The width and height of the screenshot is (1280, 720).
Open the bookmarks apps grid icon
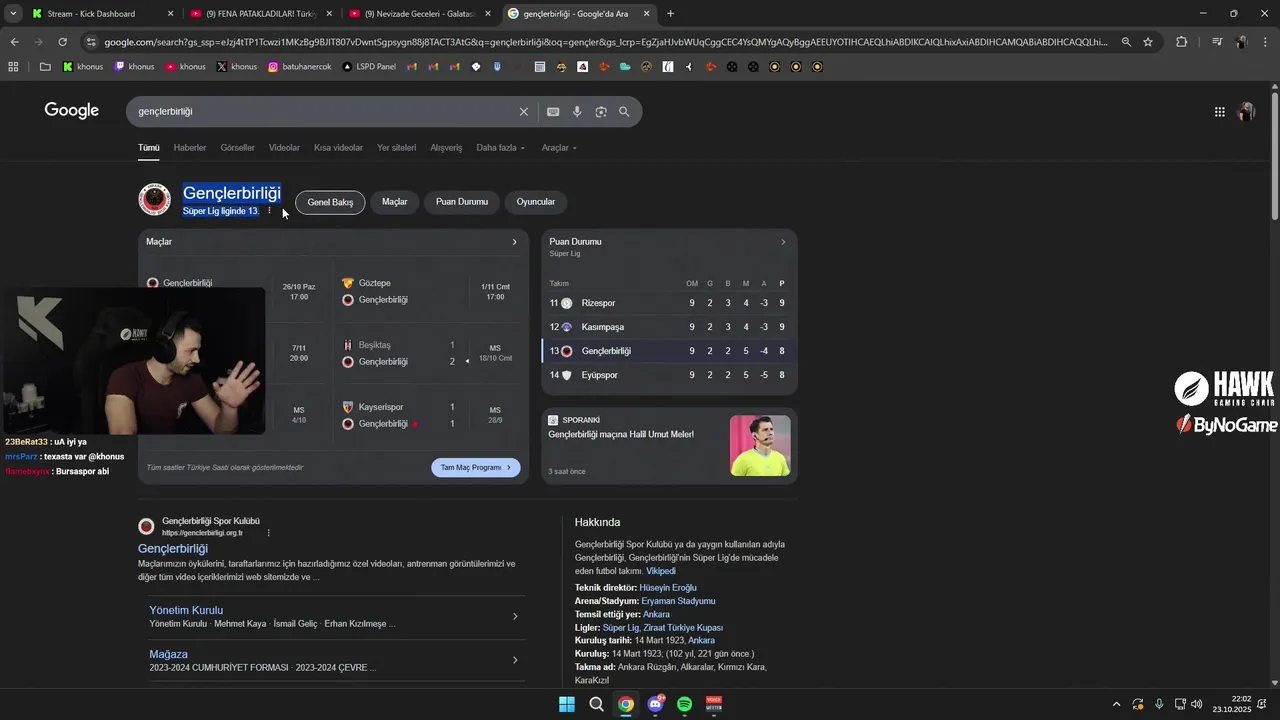(13, 67)
